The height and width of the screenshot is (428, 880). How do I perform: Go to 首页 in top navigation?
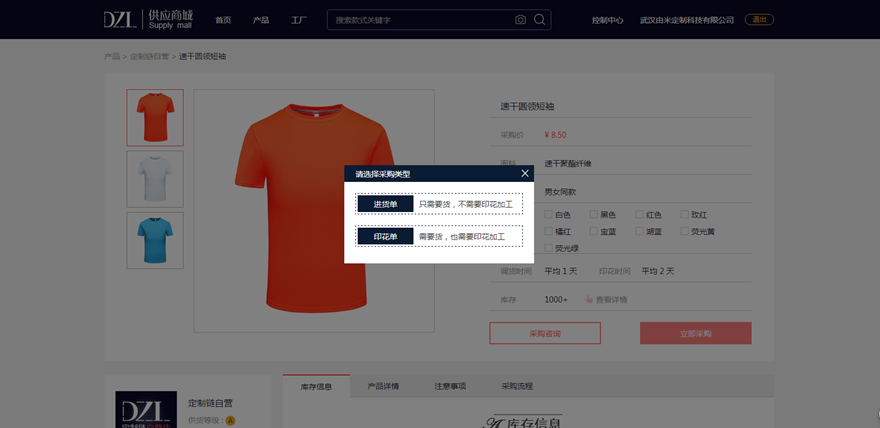click(223, 20)
